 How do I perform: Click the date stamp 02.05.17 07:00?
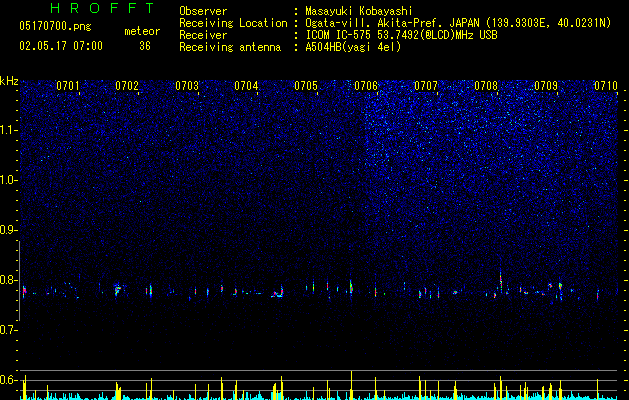pyautogui.click(x=61, y=46)
